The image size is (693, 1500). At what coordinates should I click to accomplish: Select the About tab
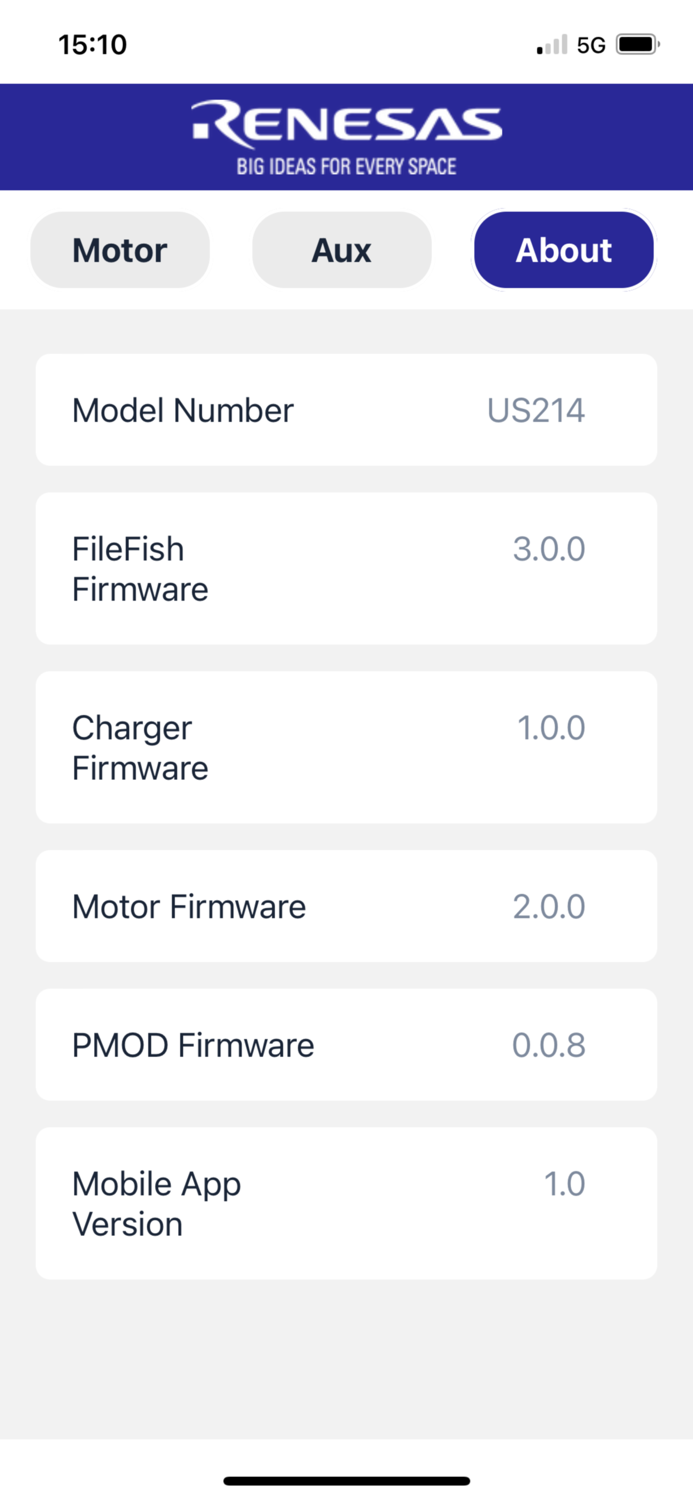(x=563, y=250)
